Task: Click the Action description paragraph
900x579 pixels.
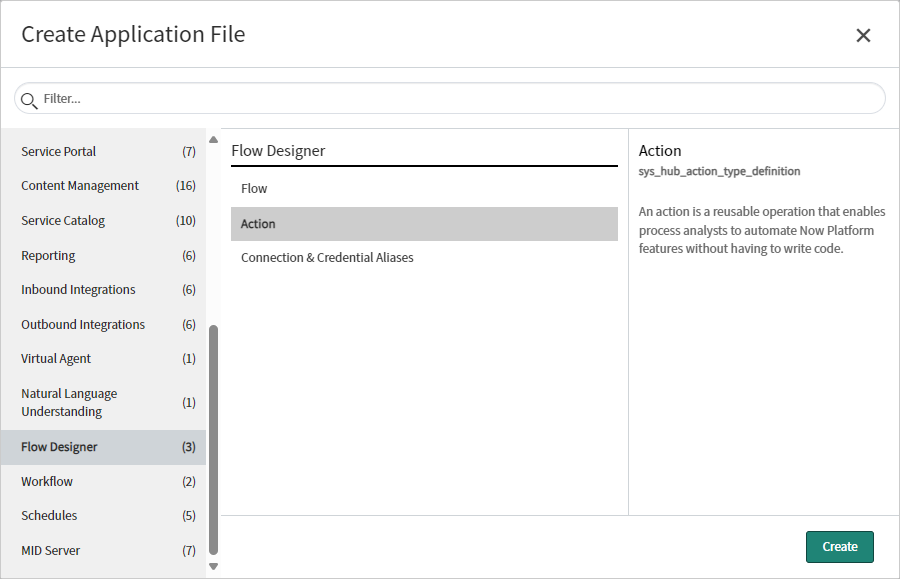Action: pos(762,230)
